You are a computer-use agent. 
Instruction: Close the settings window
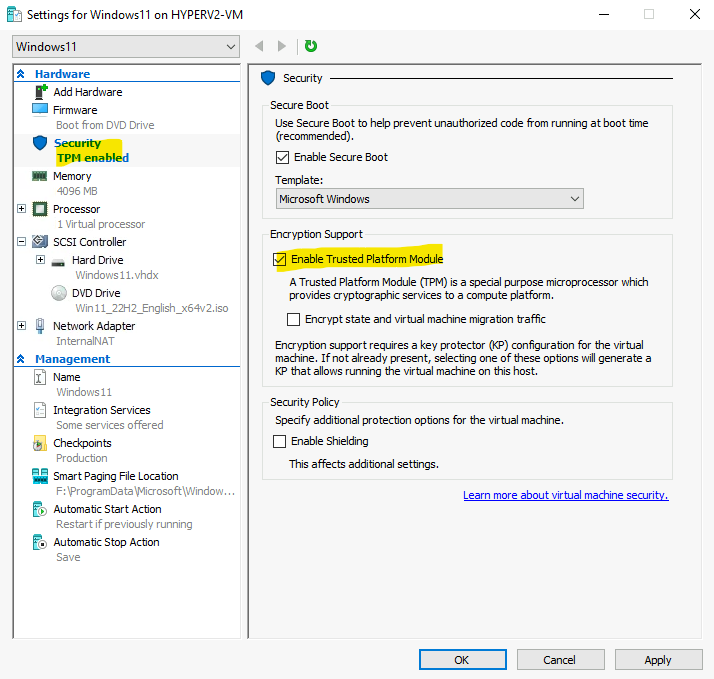click(x=694, y=15)
